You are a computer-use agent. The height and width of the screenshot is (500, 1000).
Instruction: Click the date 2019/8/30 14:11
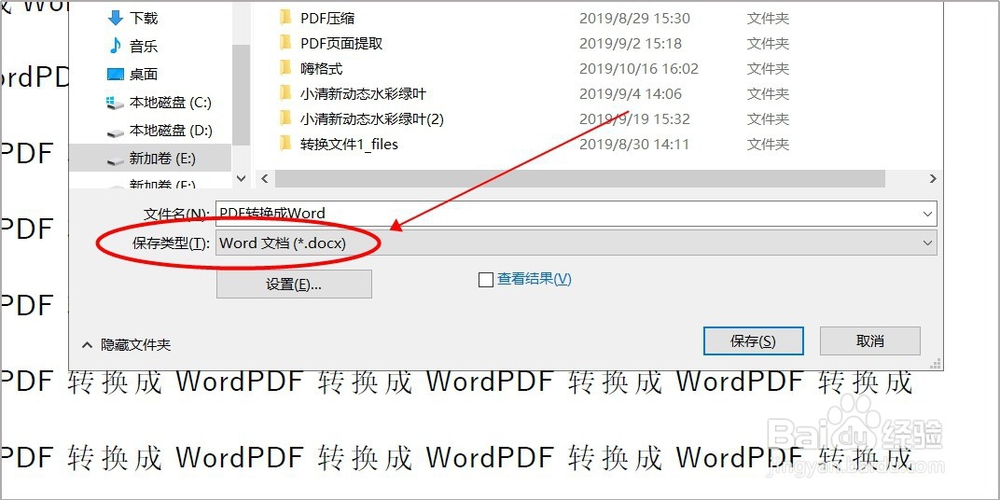point(634,145)
